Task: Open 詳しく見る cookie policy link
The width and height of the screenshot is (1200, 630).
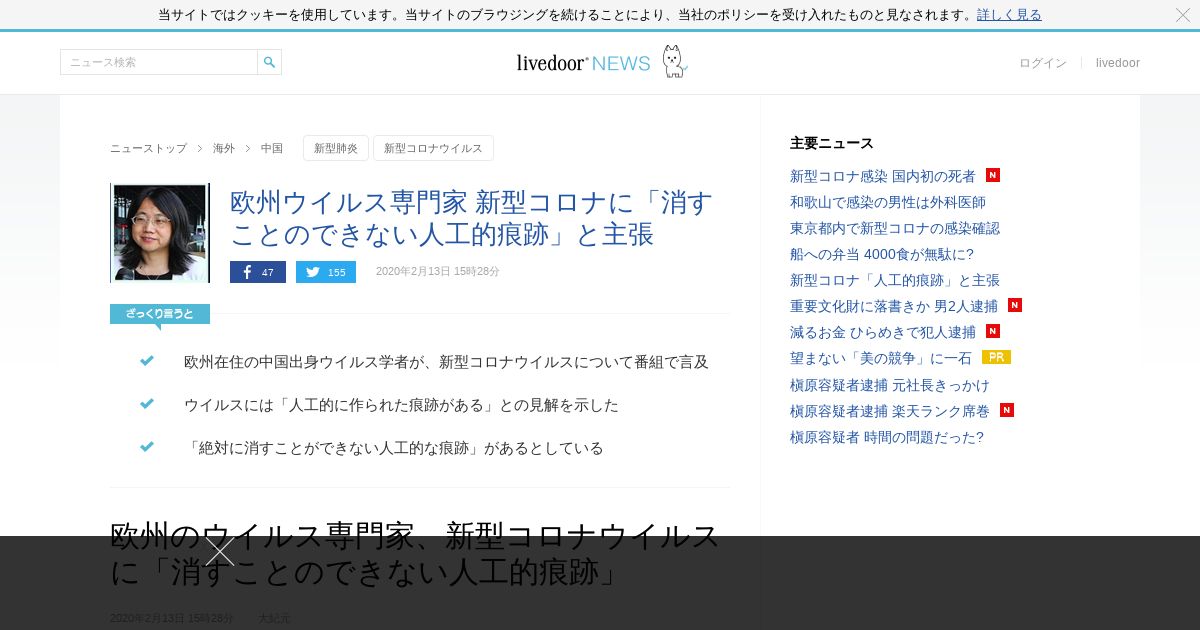Action: [x=1009, y=15]
